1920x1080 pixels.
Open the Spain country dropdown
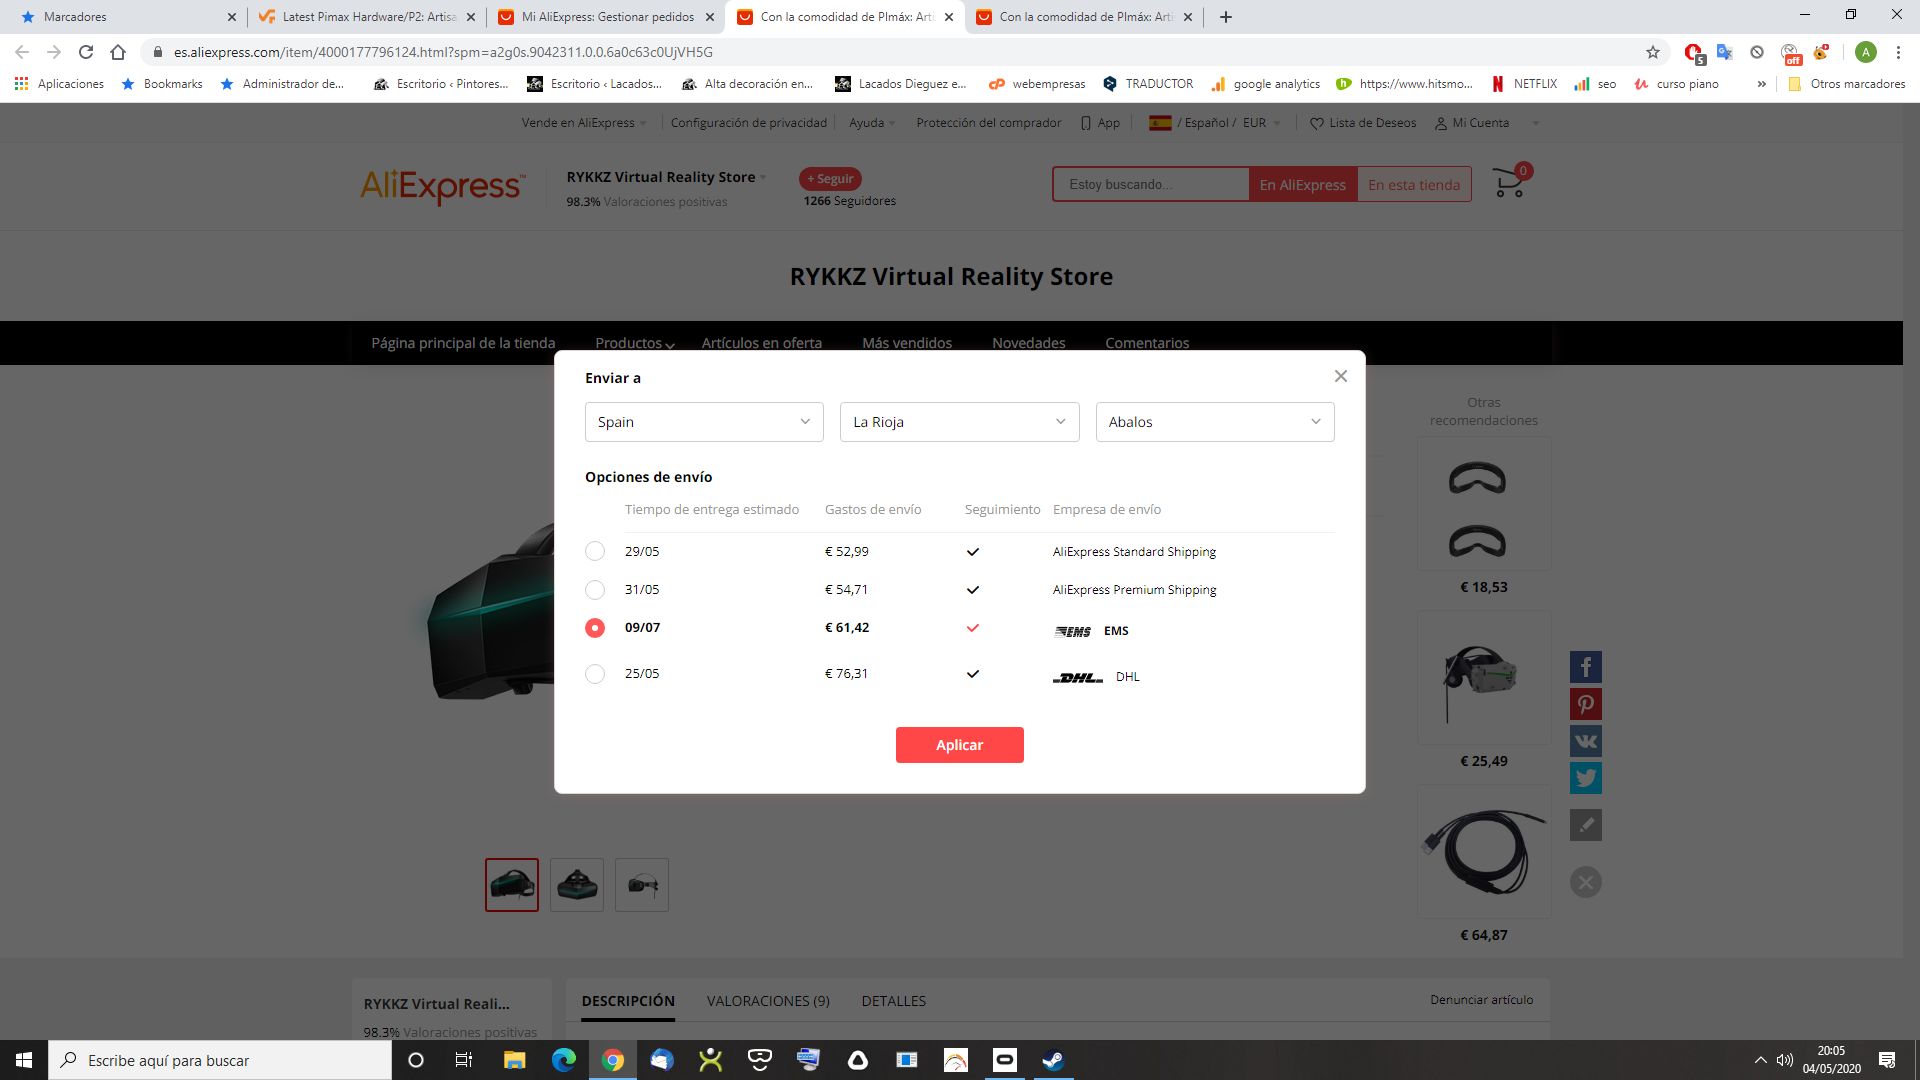[704, 422]
